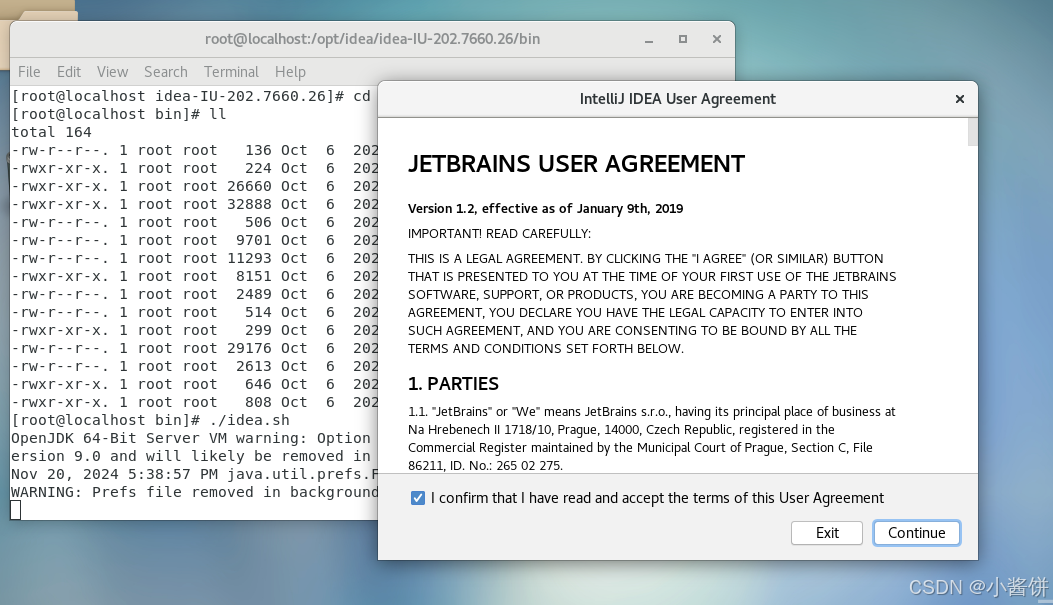The height and width of the screenshot is (605, 1053).
Task: Click the terminal row with size 29176
Action: (195, 348)
